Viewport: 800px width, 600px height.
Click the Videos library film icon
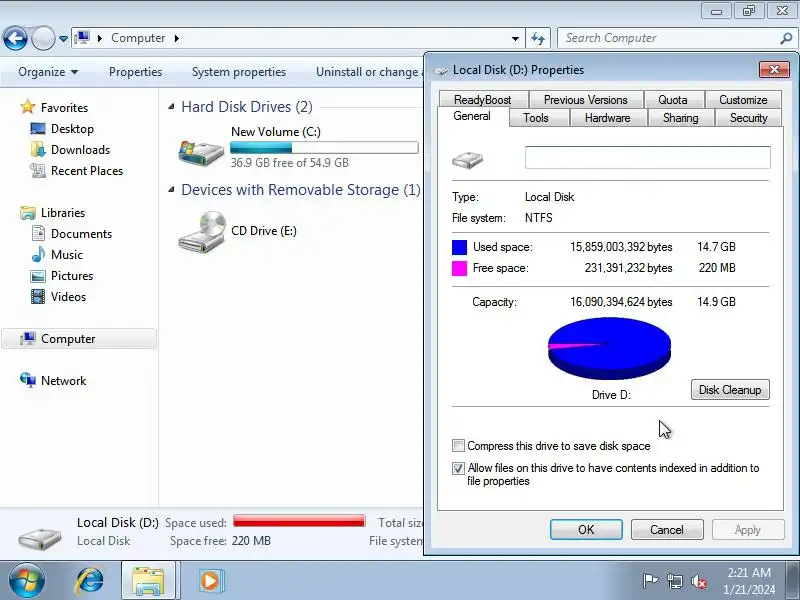coord(38,296)
